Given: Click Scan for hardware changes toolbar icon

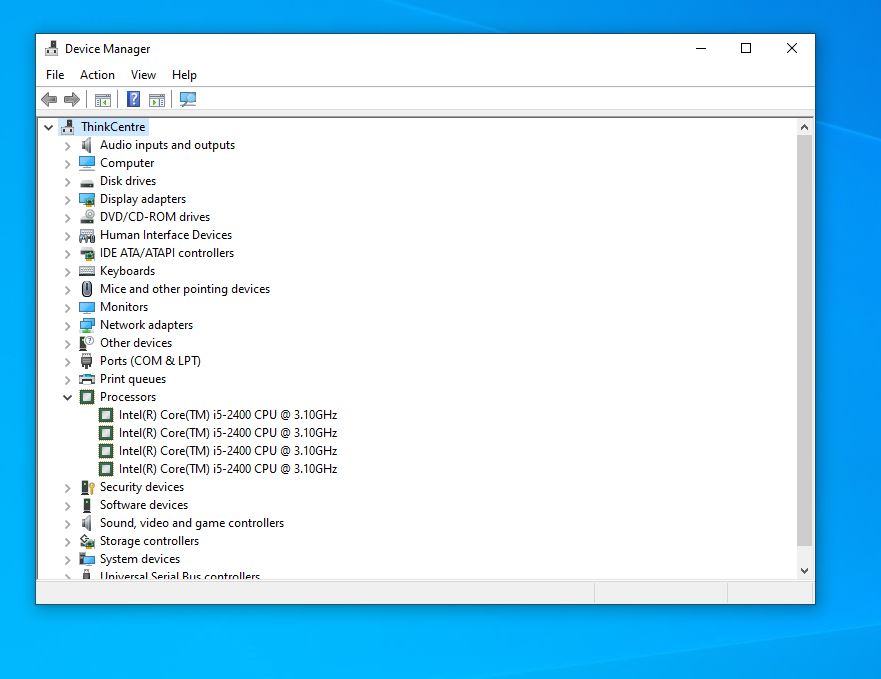Looking at the screenshot, I should click(188, 99).
